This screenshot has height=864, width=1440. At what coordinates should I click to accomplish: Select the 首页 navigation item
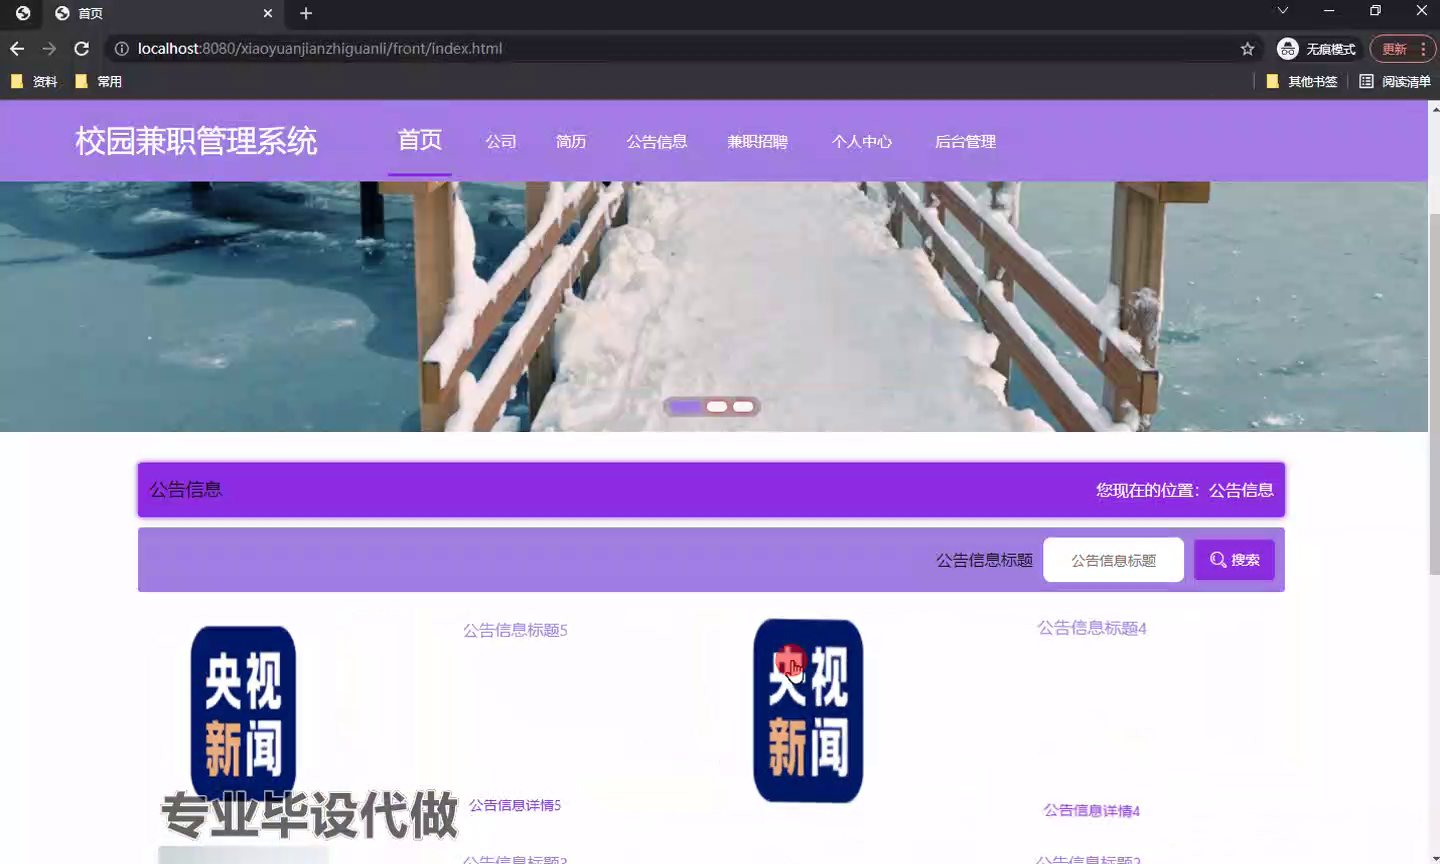point(420,140)
